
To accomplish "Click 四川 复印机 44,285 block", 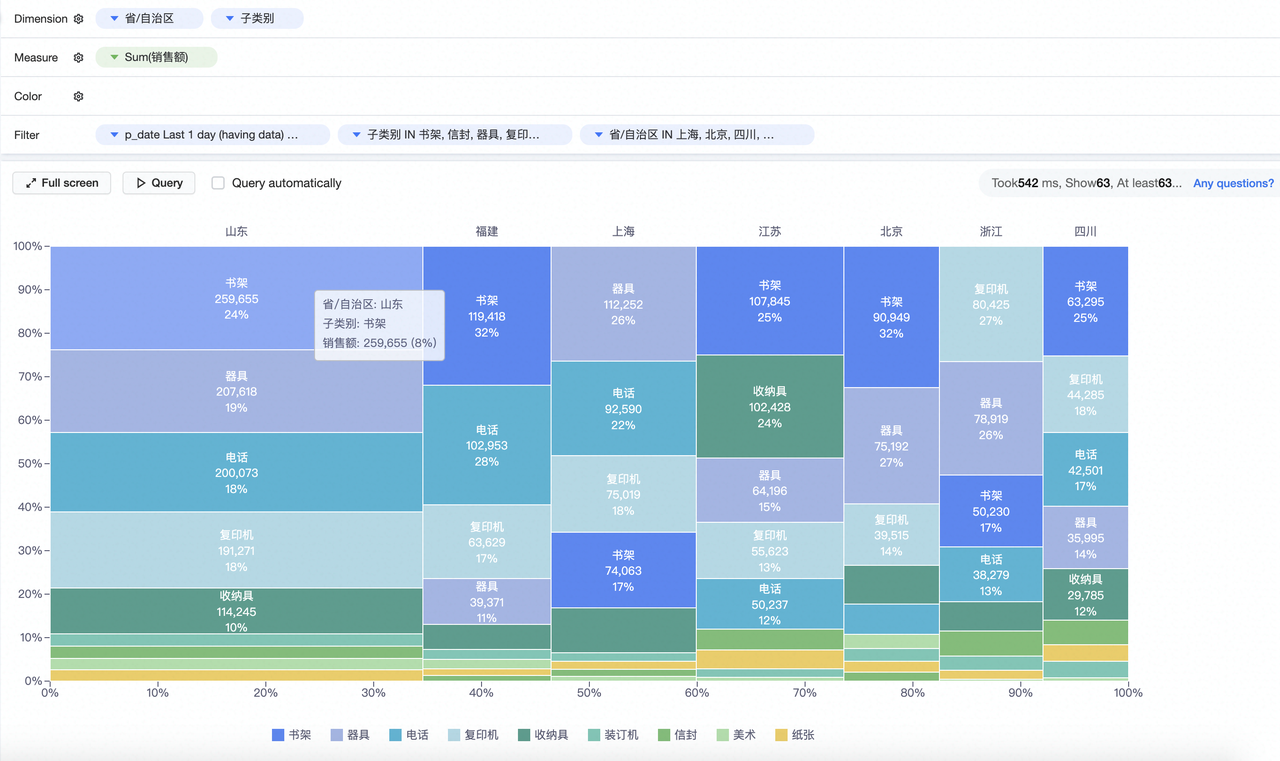I will click(x=1085, y=394).
